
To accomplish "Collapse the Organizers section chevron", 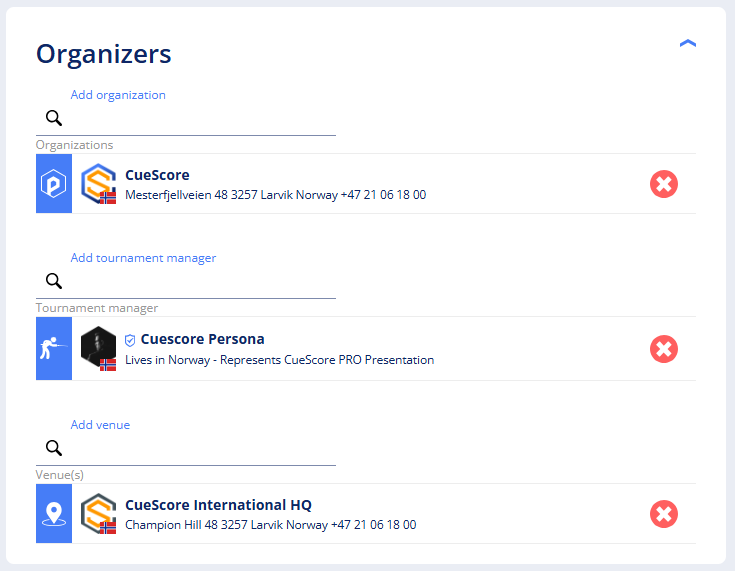I will [x=688, y=44].
